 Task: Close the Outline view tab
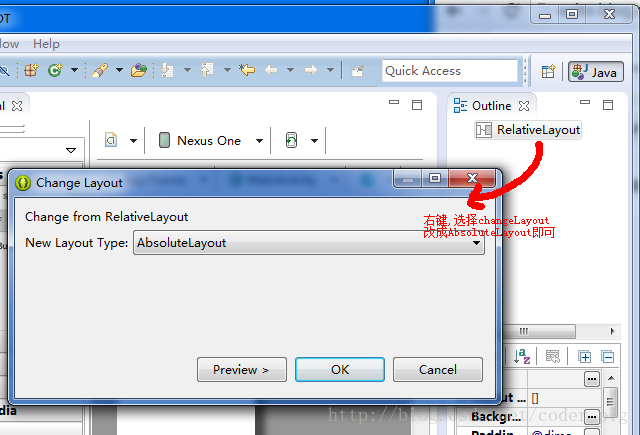tap(524, 106)
